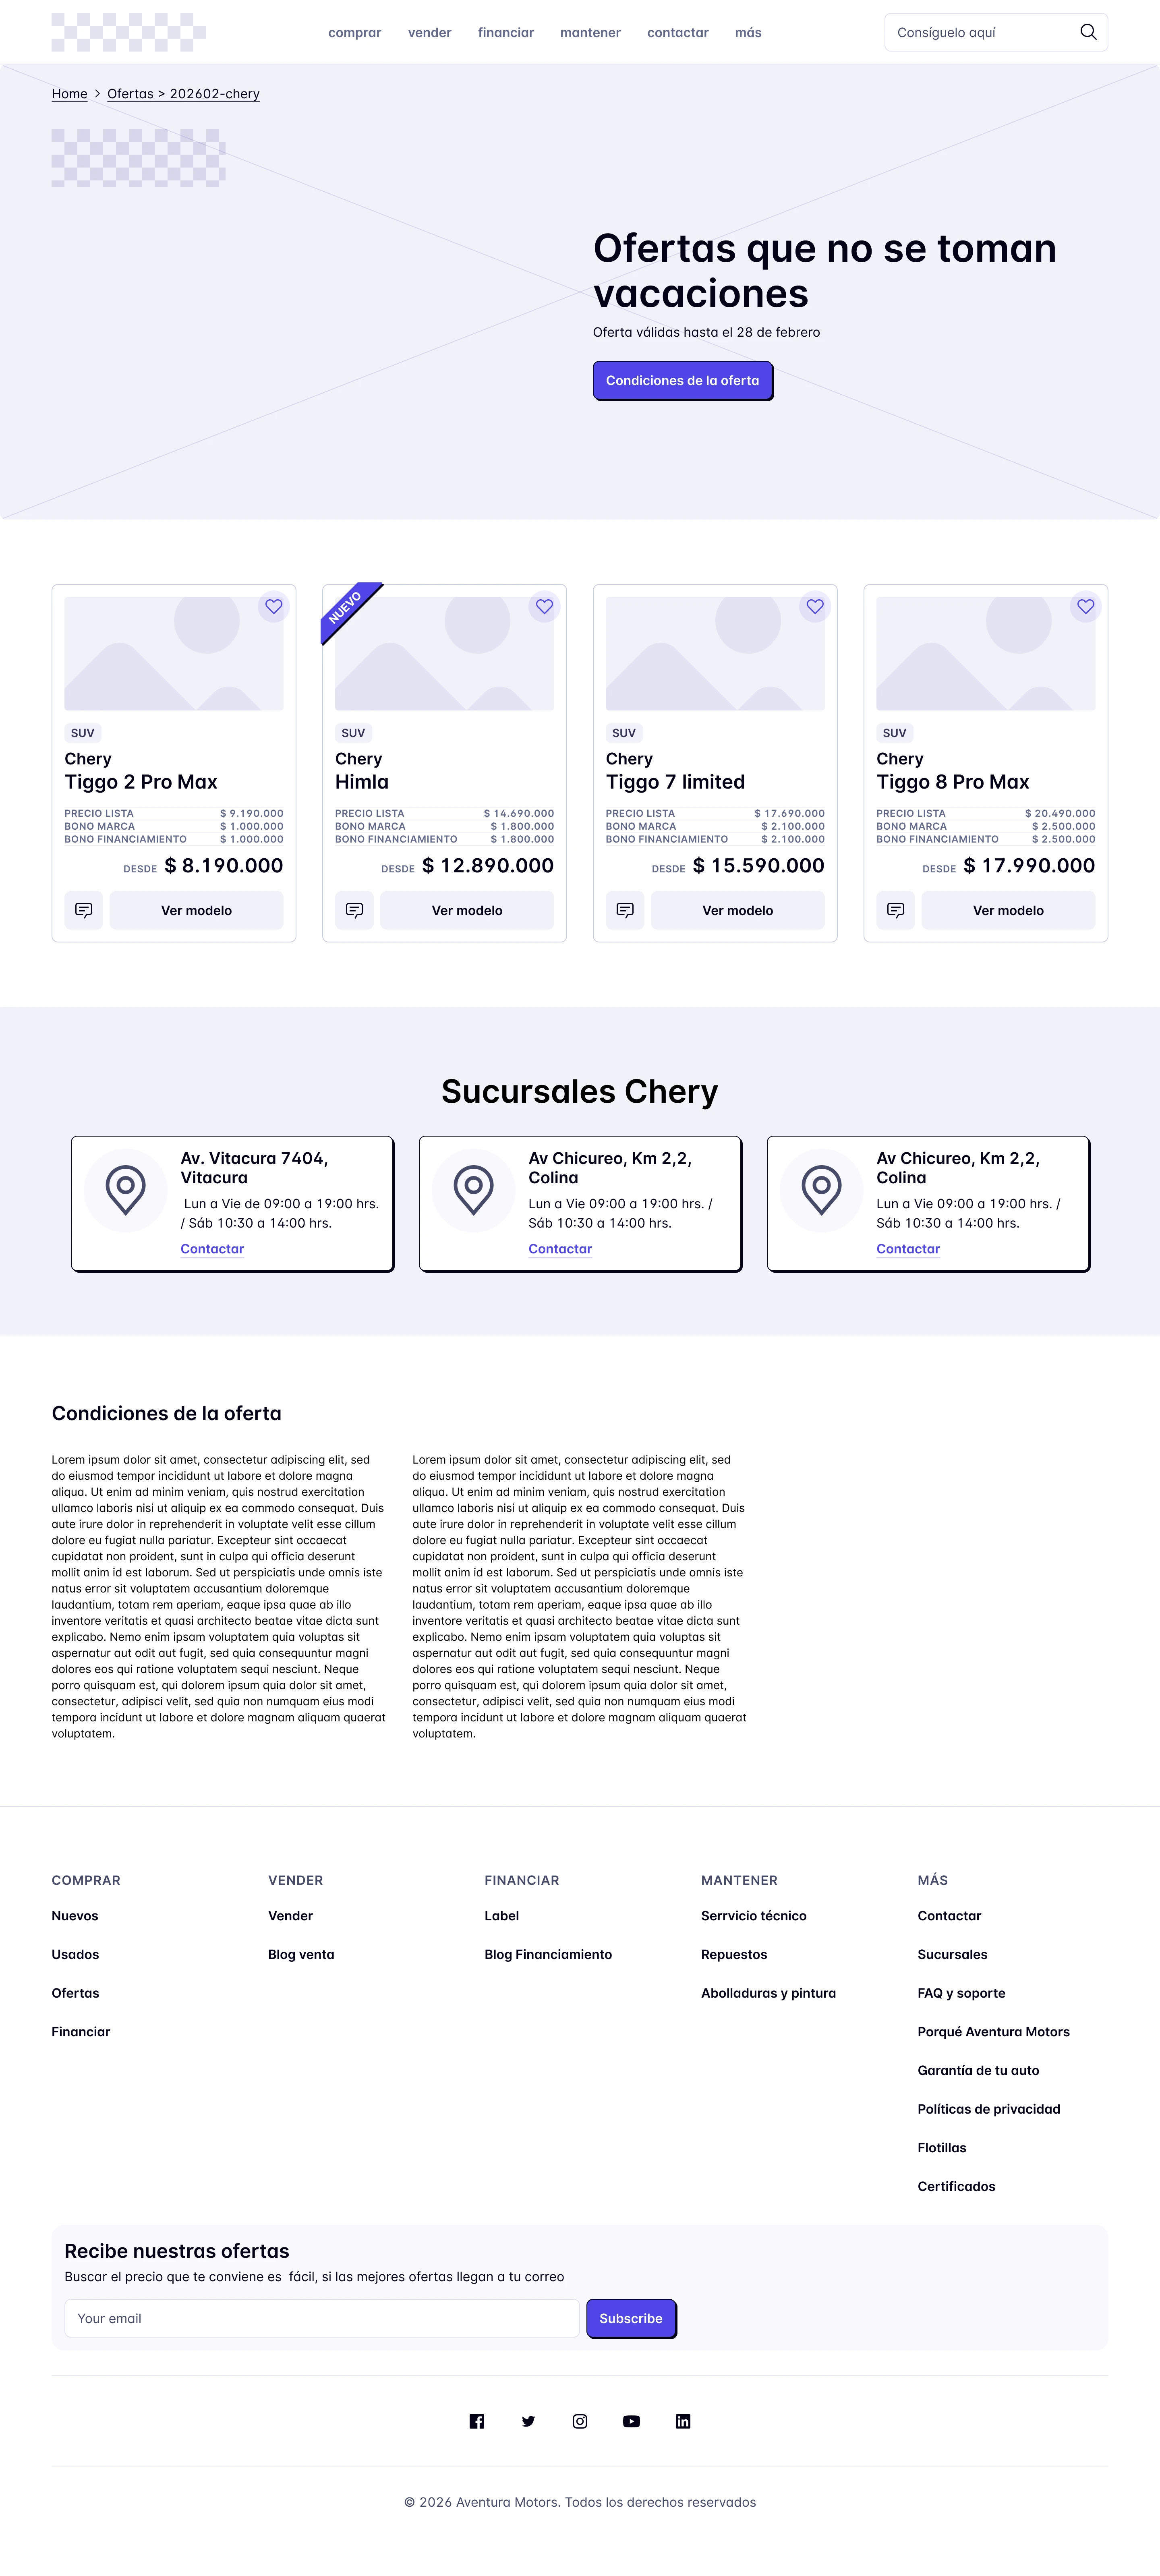Click the search magnifier icon
Screen dimensions: 1160x2576
1088,32
